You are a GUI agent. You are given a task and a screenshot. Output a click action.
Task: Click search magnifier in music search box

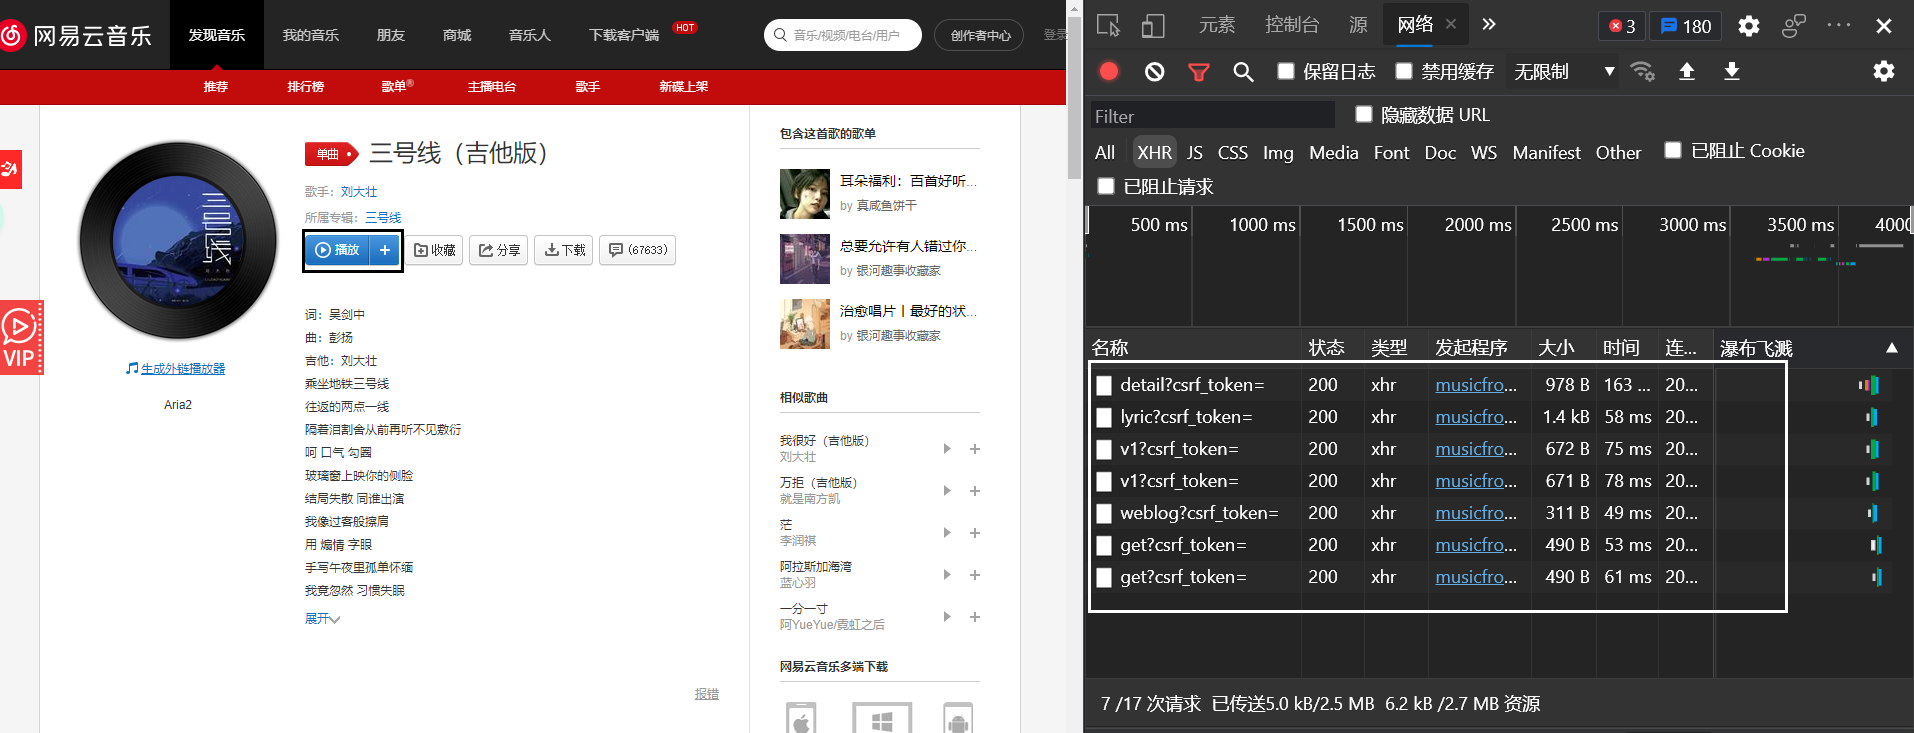coord(780,35)
